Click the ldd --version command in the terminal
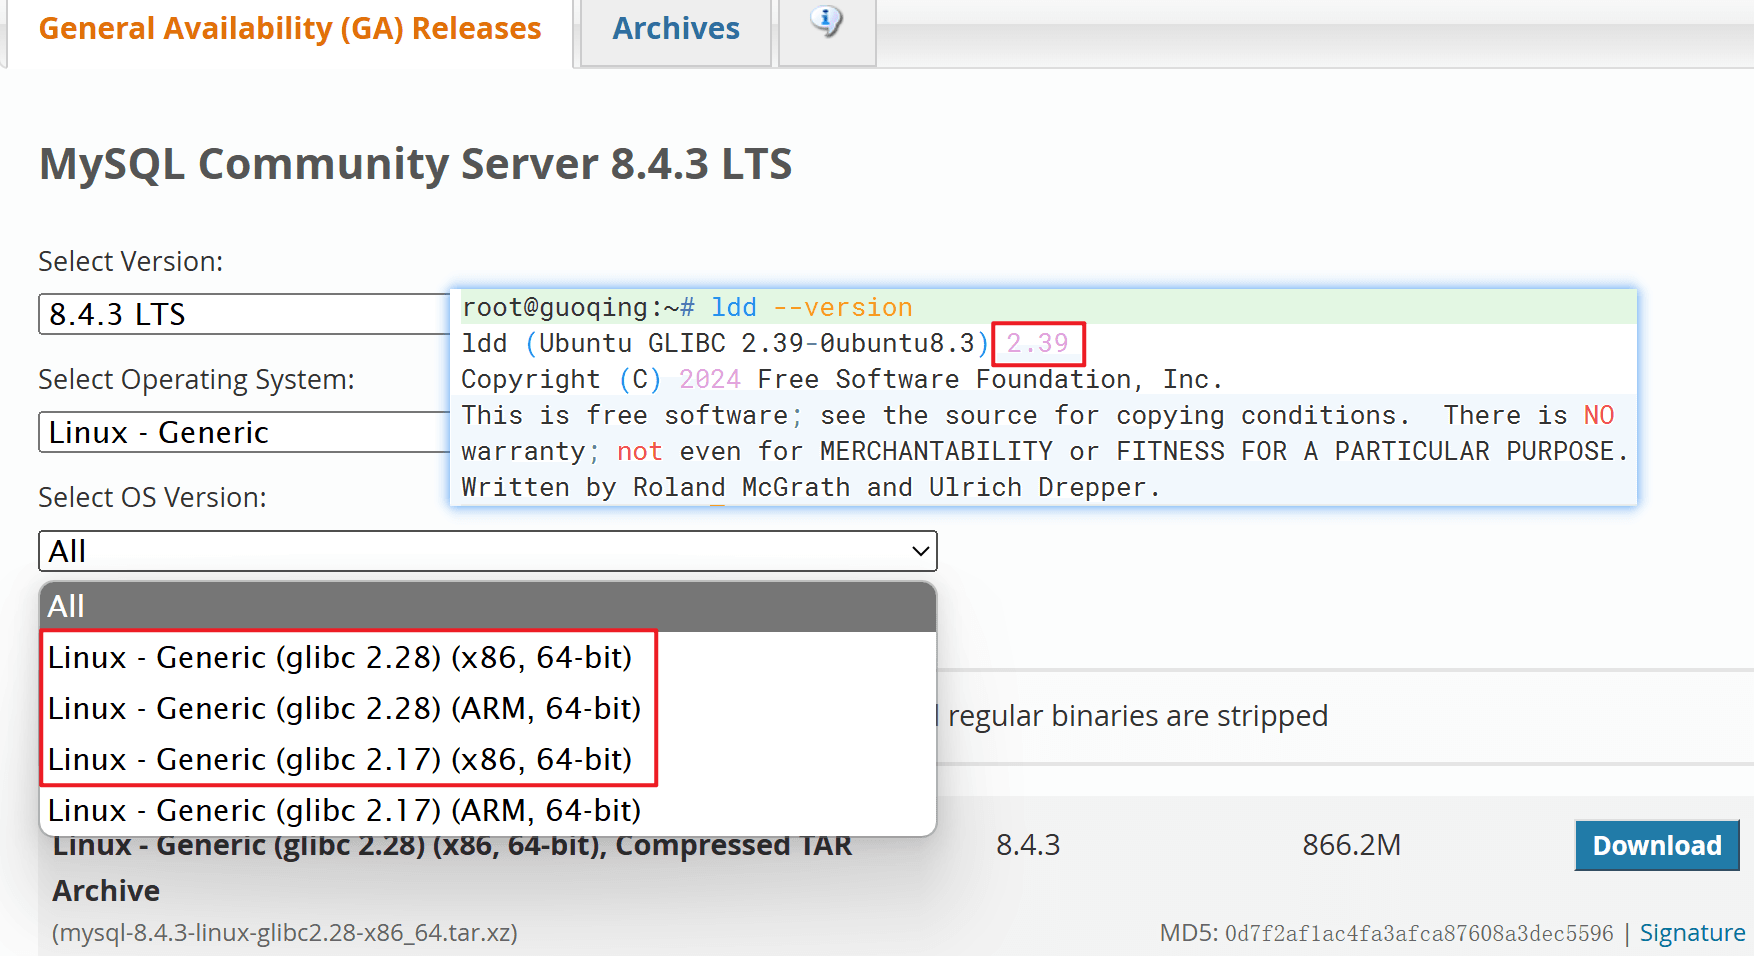 [812, 308]
